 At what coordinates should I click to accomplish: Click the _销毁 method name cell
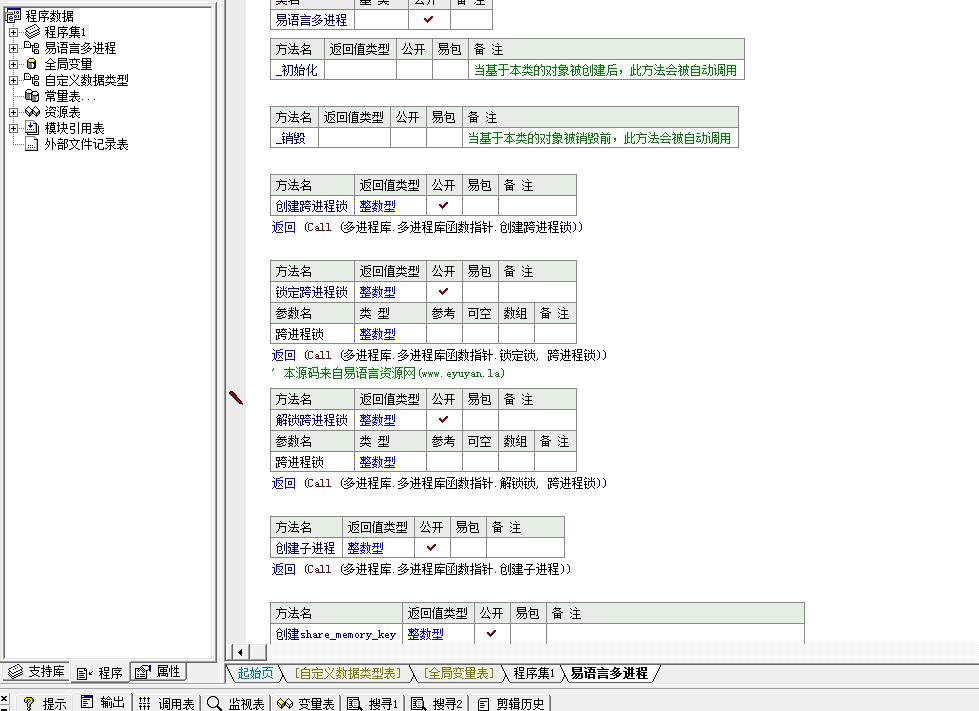(x=294, y=138)
